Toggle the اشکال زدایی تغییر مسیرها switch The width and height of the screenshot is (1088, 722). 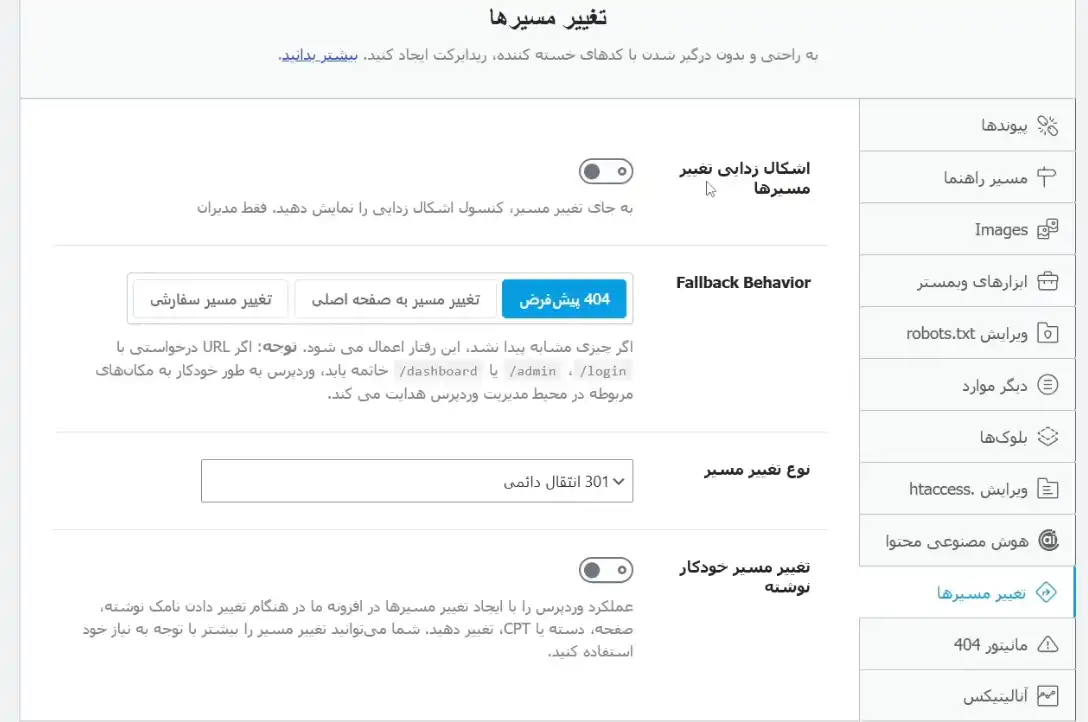(606, 171)
